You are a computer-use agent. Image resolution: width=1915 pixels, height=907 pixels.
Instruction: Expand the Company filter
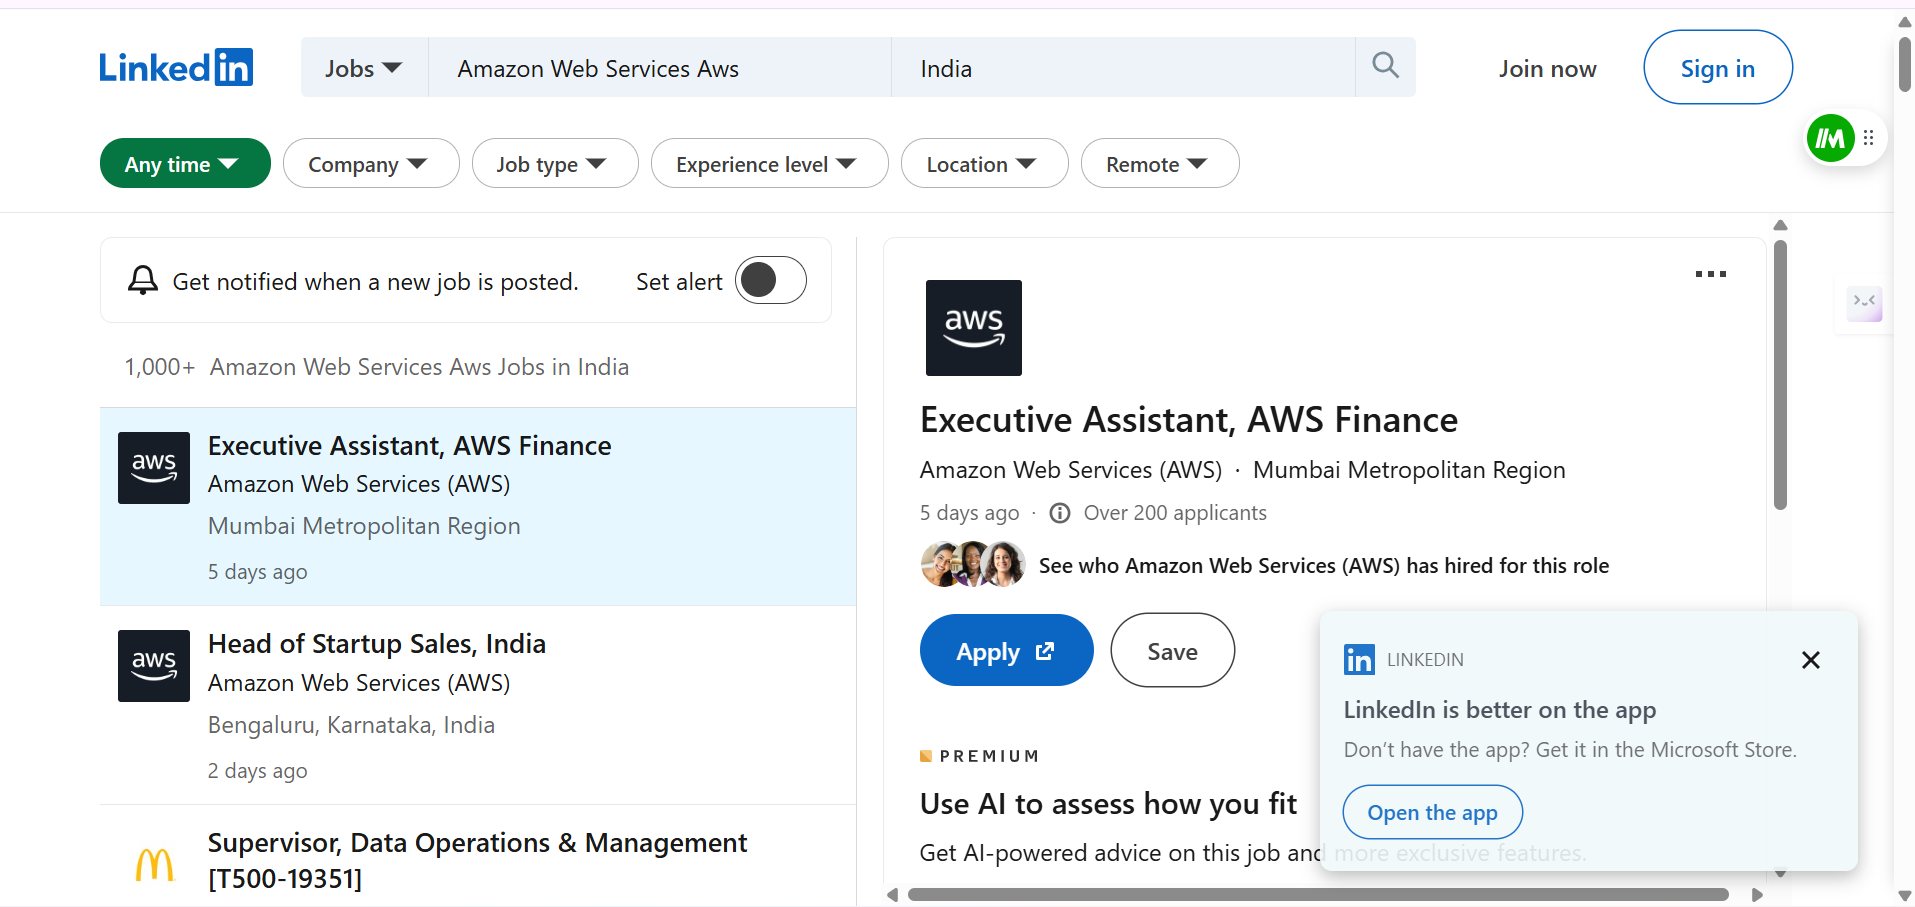(370, 163)
